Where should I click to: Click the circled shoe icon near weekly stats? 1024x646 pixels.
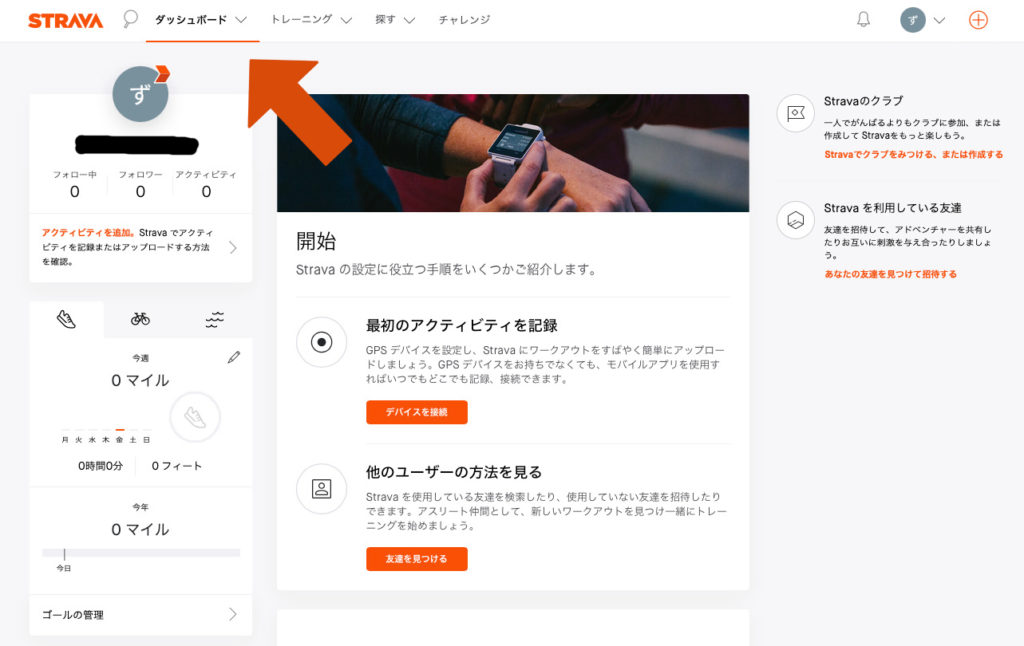click(195, 417)
